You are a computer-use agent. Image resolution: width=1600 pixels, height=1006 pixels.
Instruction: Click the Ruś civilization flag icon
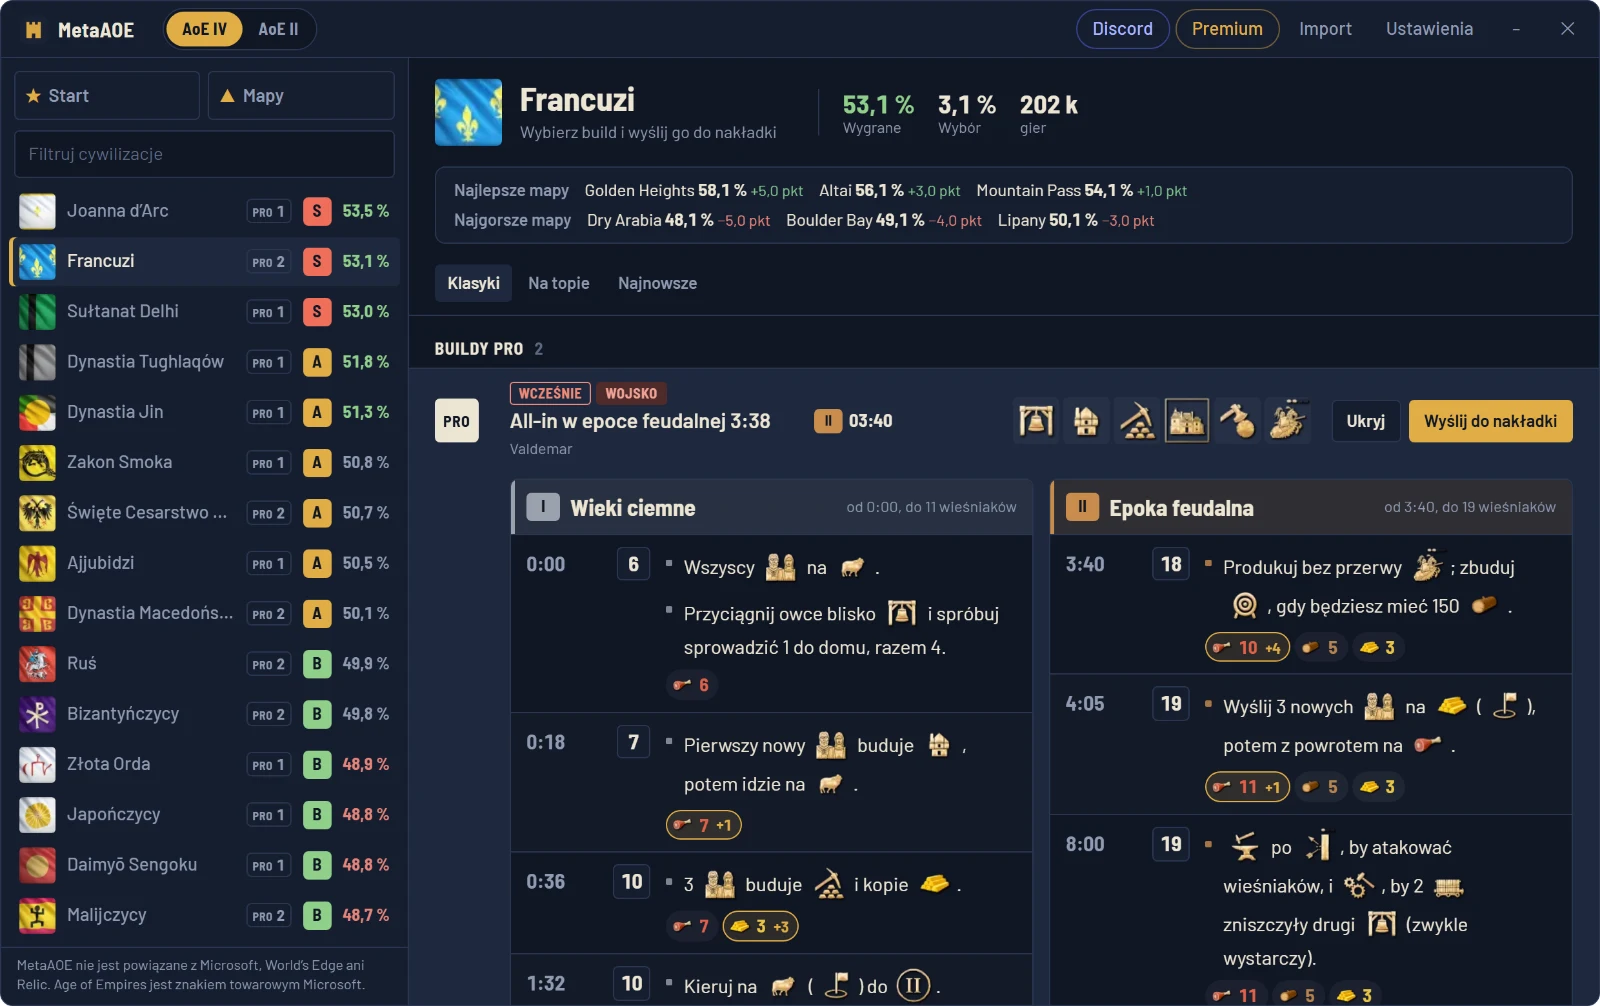(37, 663)
